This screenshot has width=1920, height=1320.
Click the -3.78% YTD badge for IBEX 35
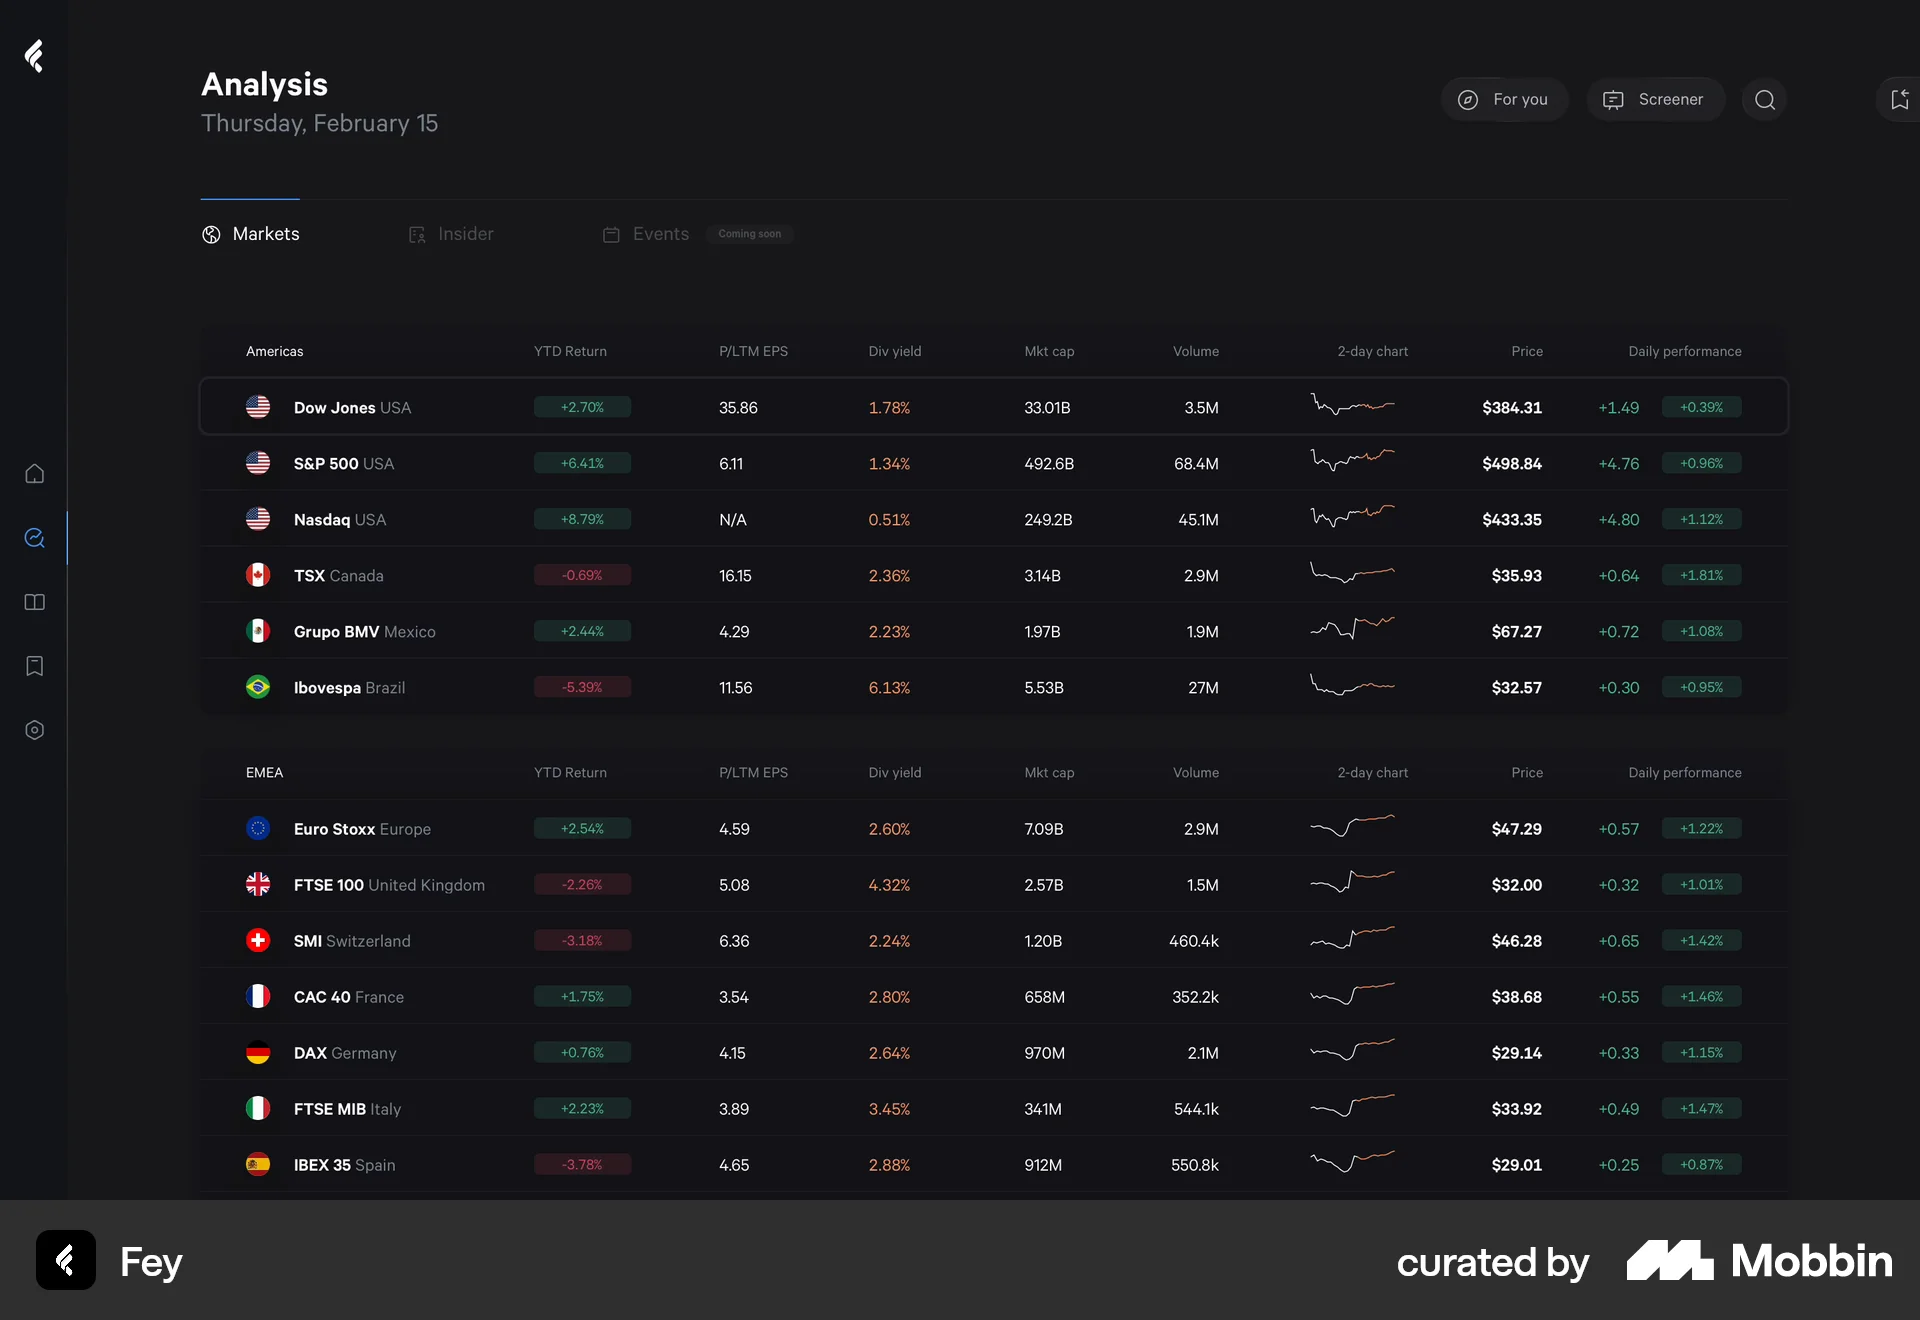point(582,1164)
